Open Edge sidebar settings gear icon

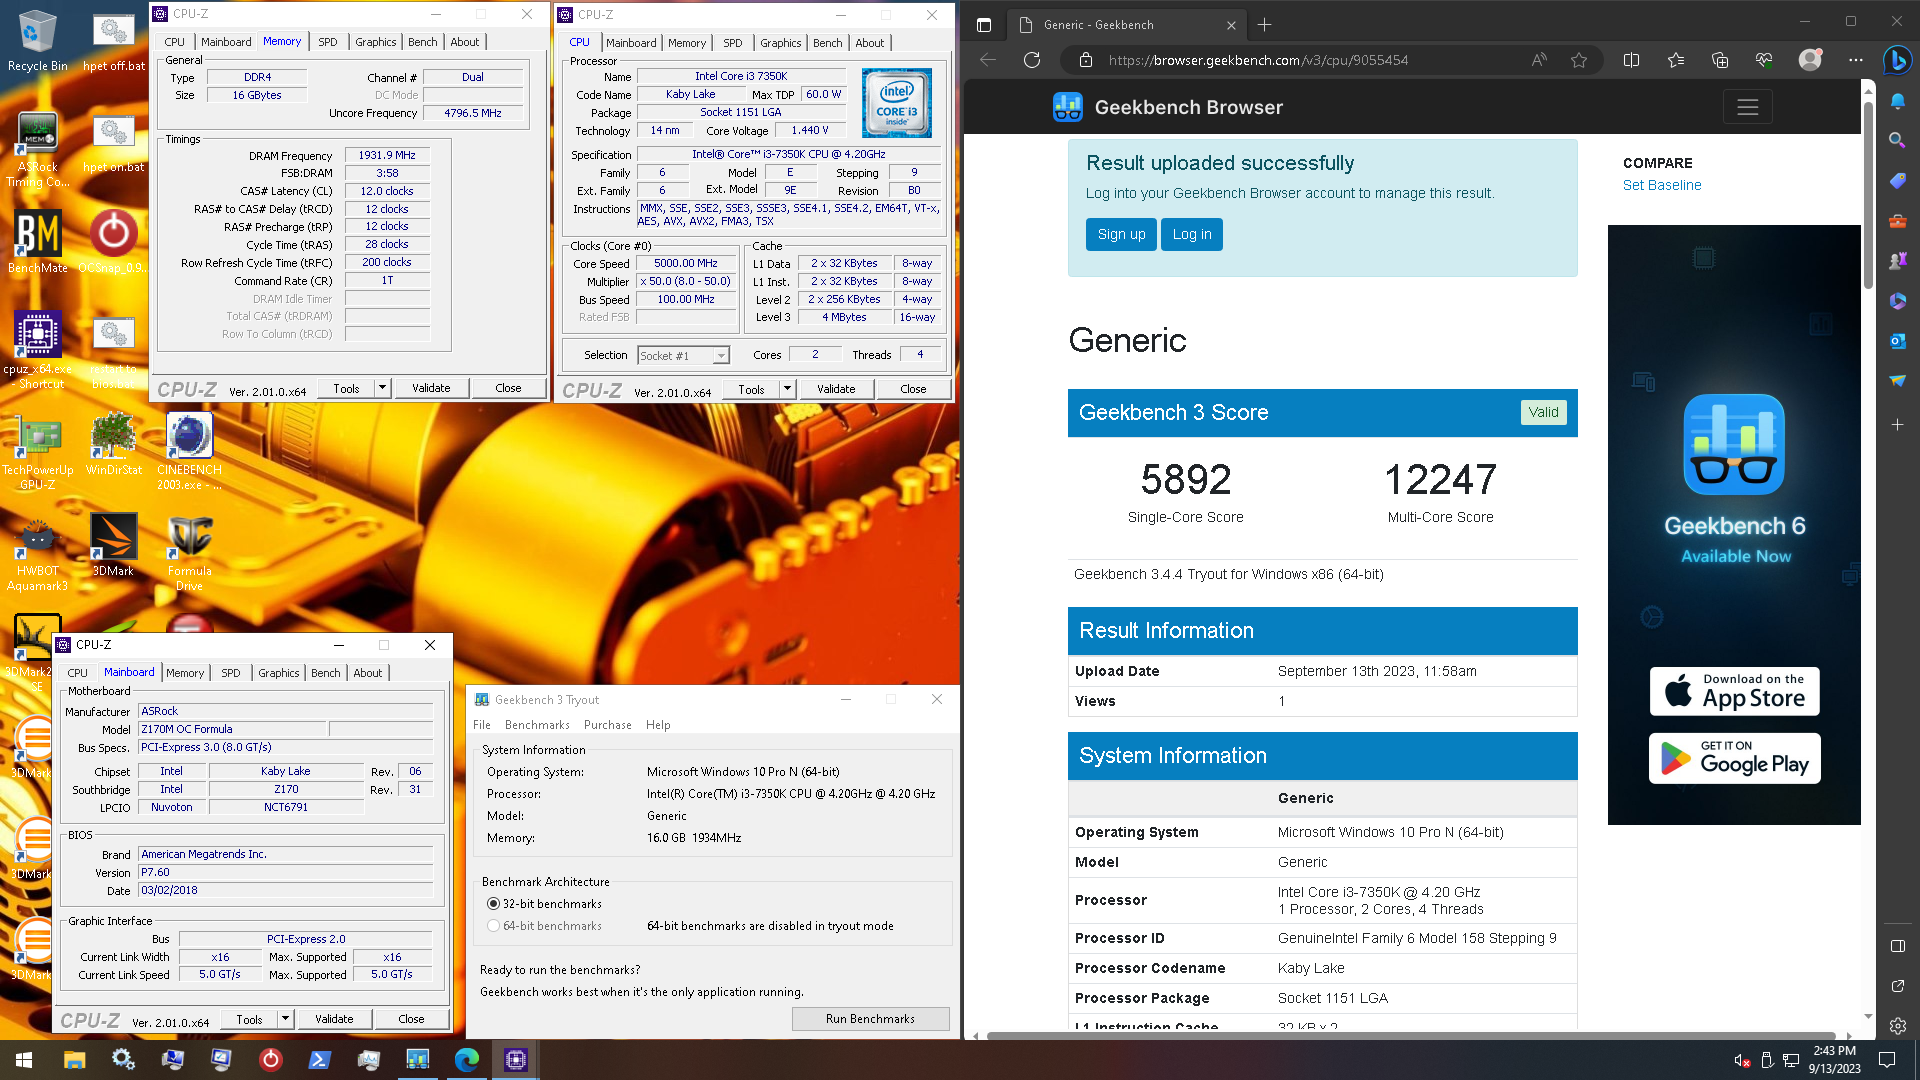pyautogui.click(x=1897, y=1025)
